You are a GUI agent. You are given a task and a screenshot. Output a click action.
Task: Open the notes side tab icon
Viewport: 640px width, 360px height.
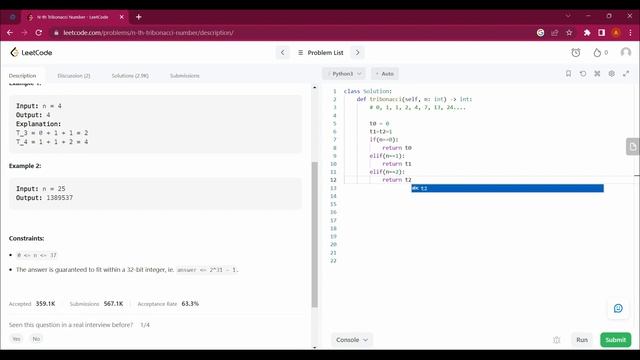pos(633,147)
